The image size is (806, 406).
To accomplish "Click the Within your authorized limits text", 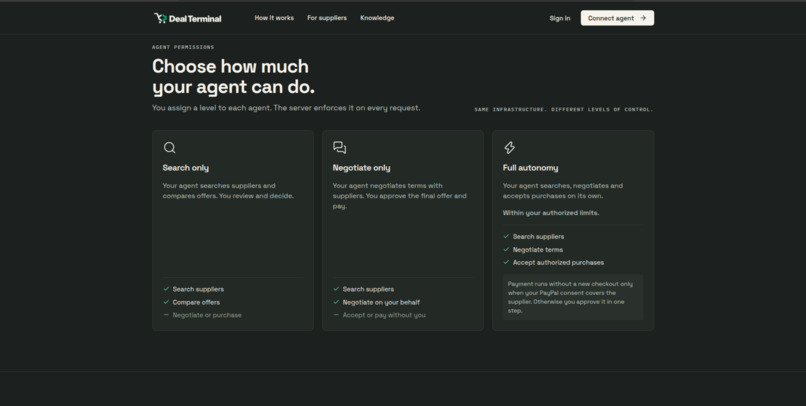I will click(x=551, y=213).
